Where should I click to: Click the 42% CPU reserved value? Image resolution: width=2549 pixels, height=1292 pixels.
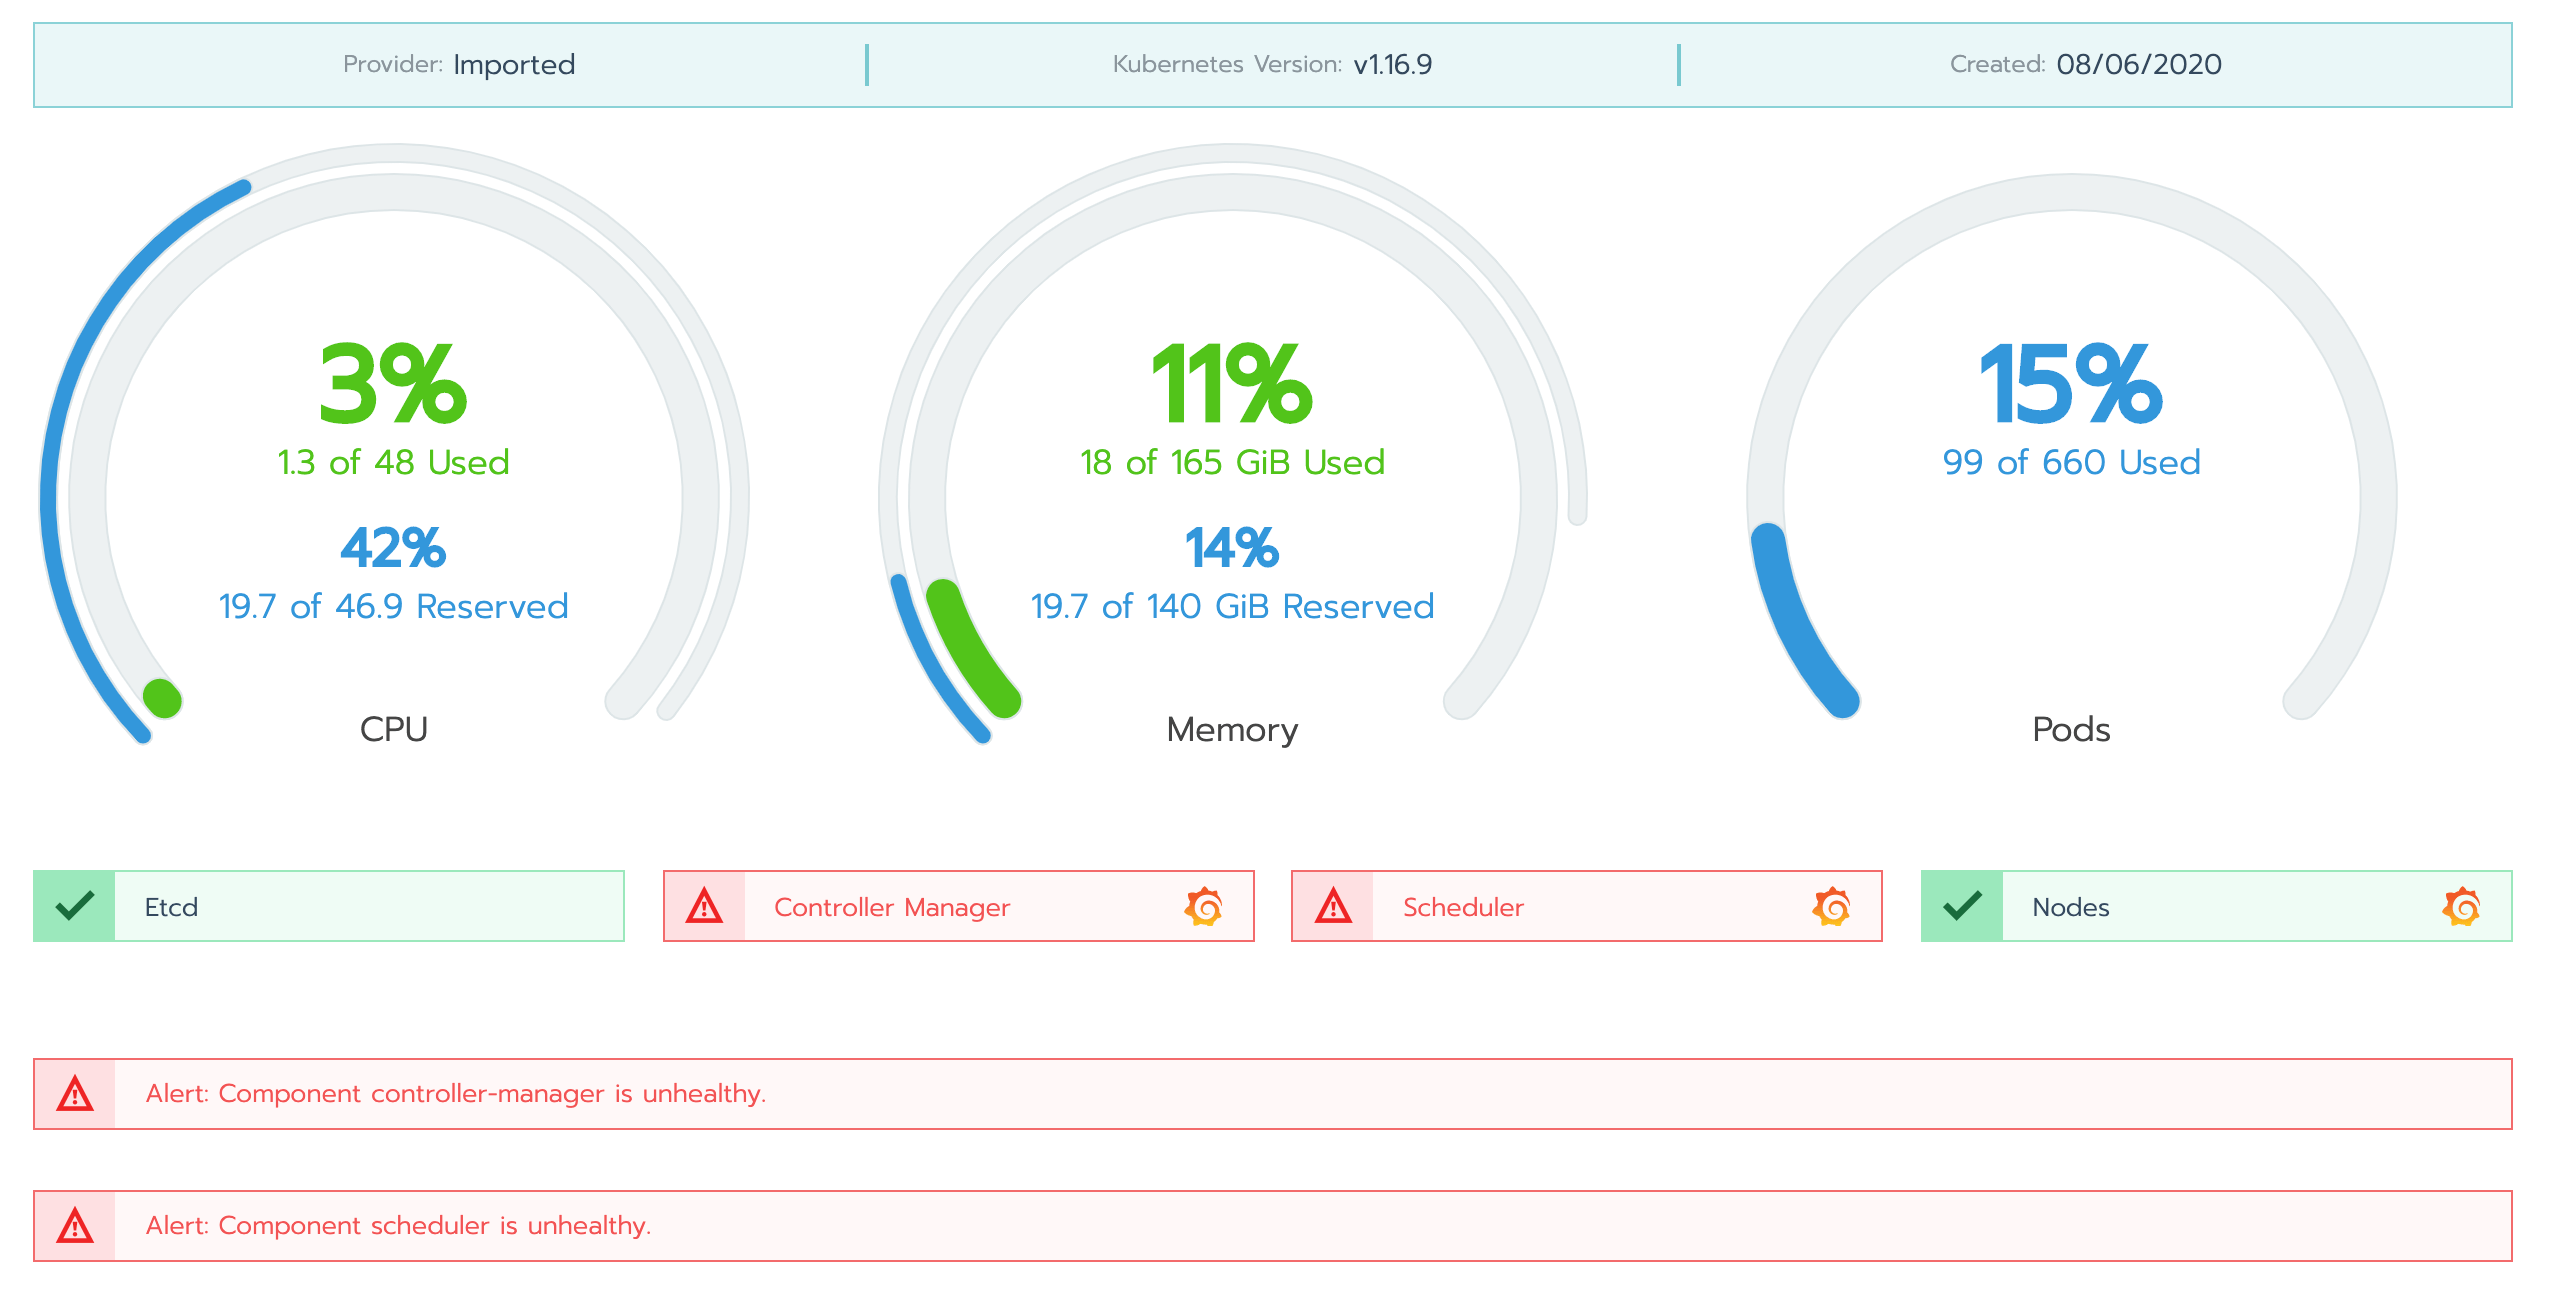click(x=393, y=548)
